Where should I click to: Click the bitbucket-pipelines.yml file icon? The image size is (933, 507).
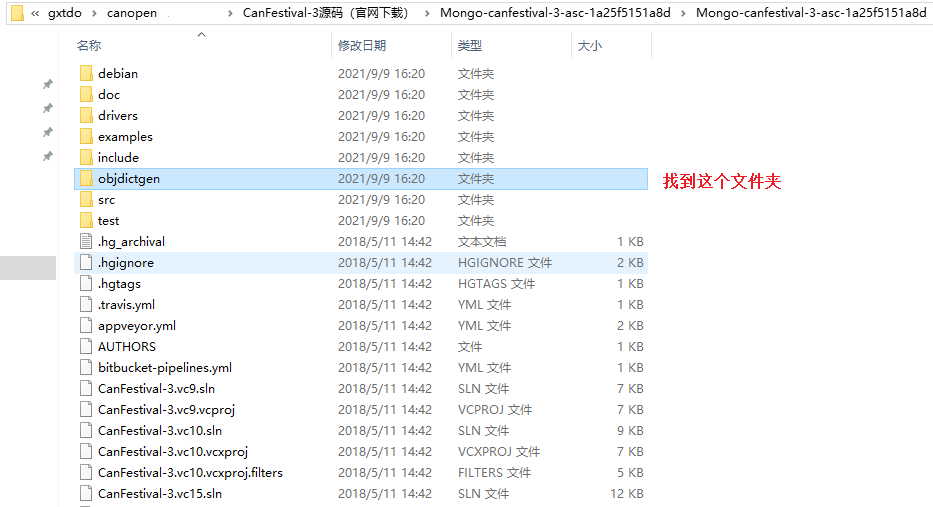(86, 367)
